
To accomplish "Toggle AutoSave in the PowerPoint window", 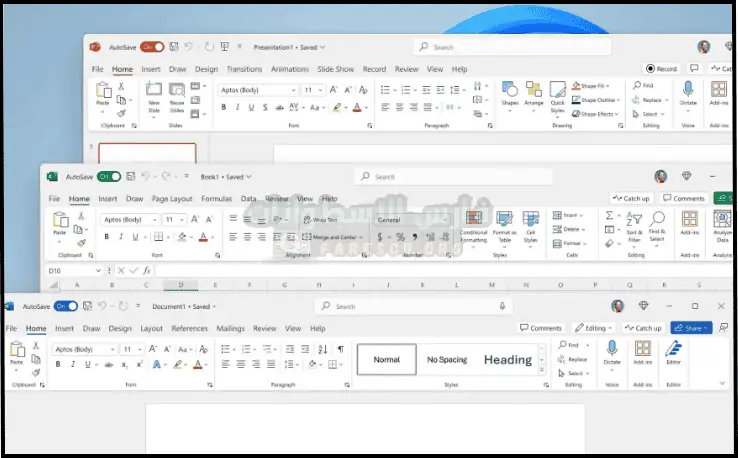I will click(x=152, y=46).
